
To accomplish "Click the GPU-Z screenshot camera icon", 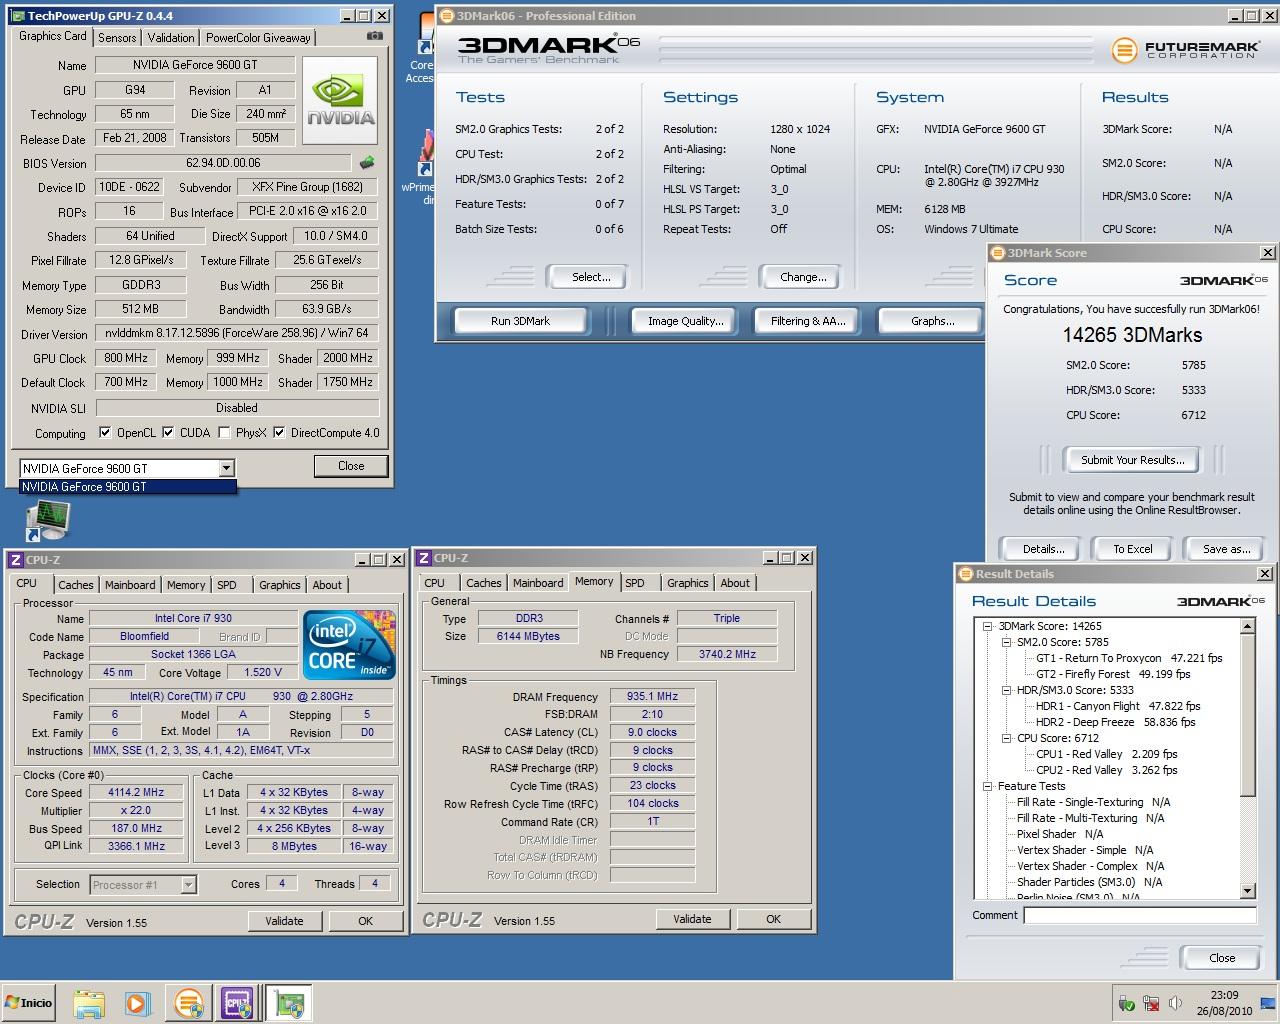I will tap(374, 36).
